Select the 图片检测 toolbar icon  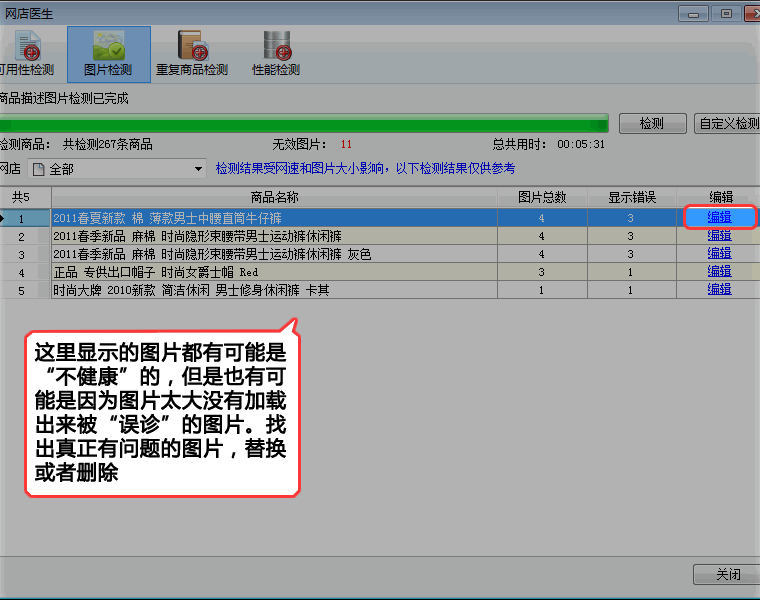click(x=109, y=54)
